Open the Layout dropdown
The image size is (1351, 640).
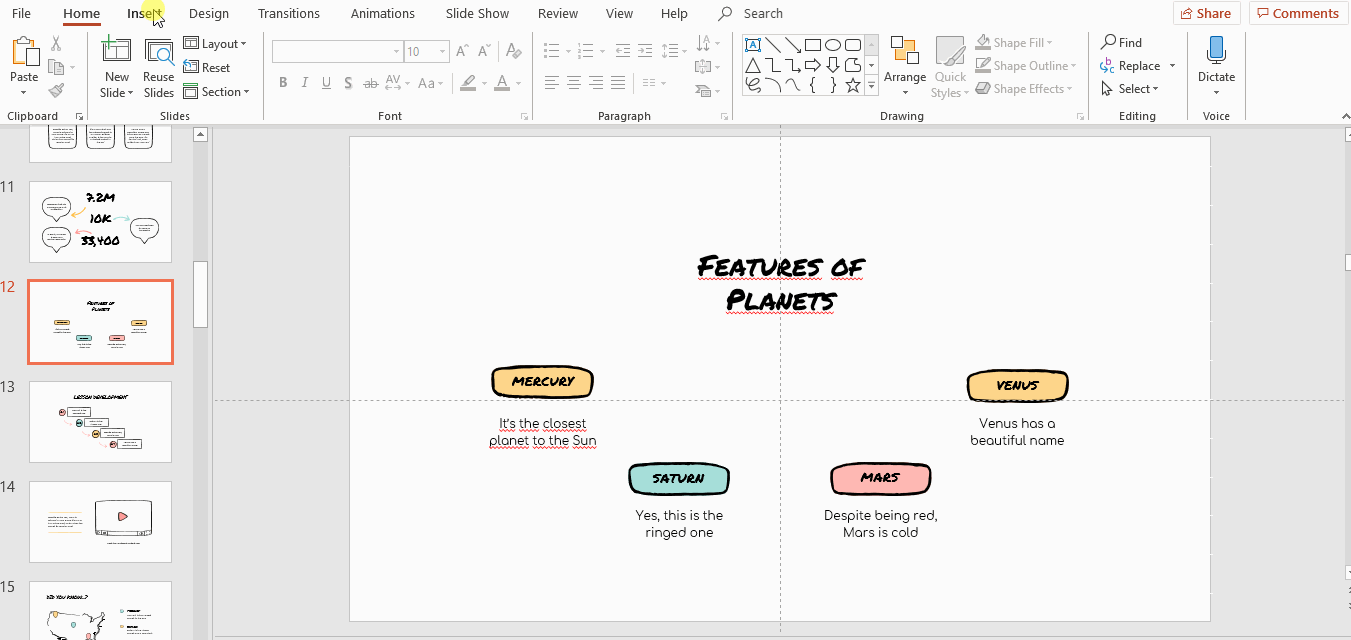[215, 44]
